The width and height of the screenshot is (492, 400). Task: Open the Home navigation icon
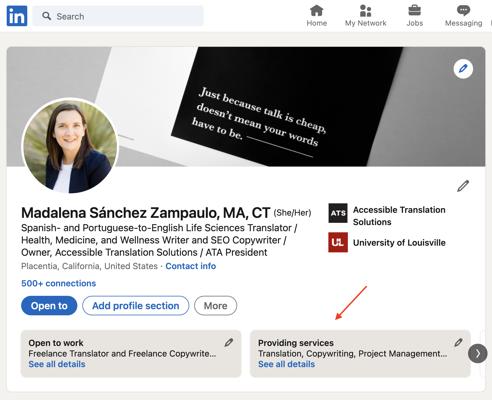(316, 11)
